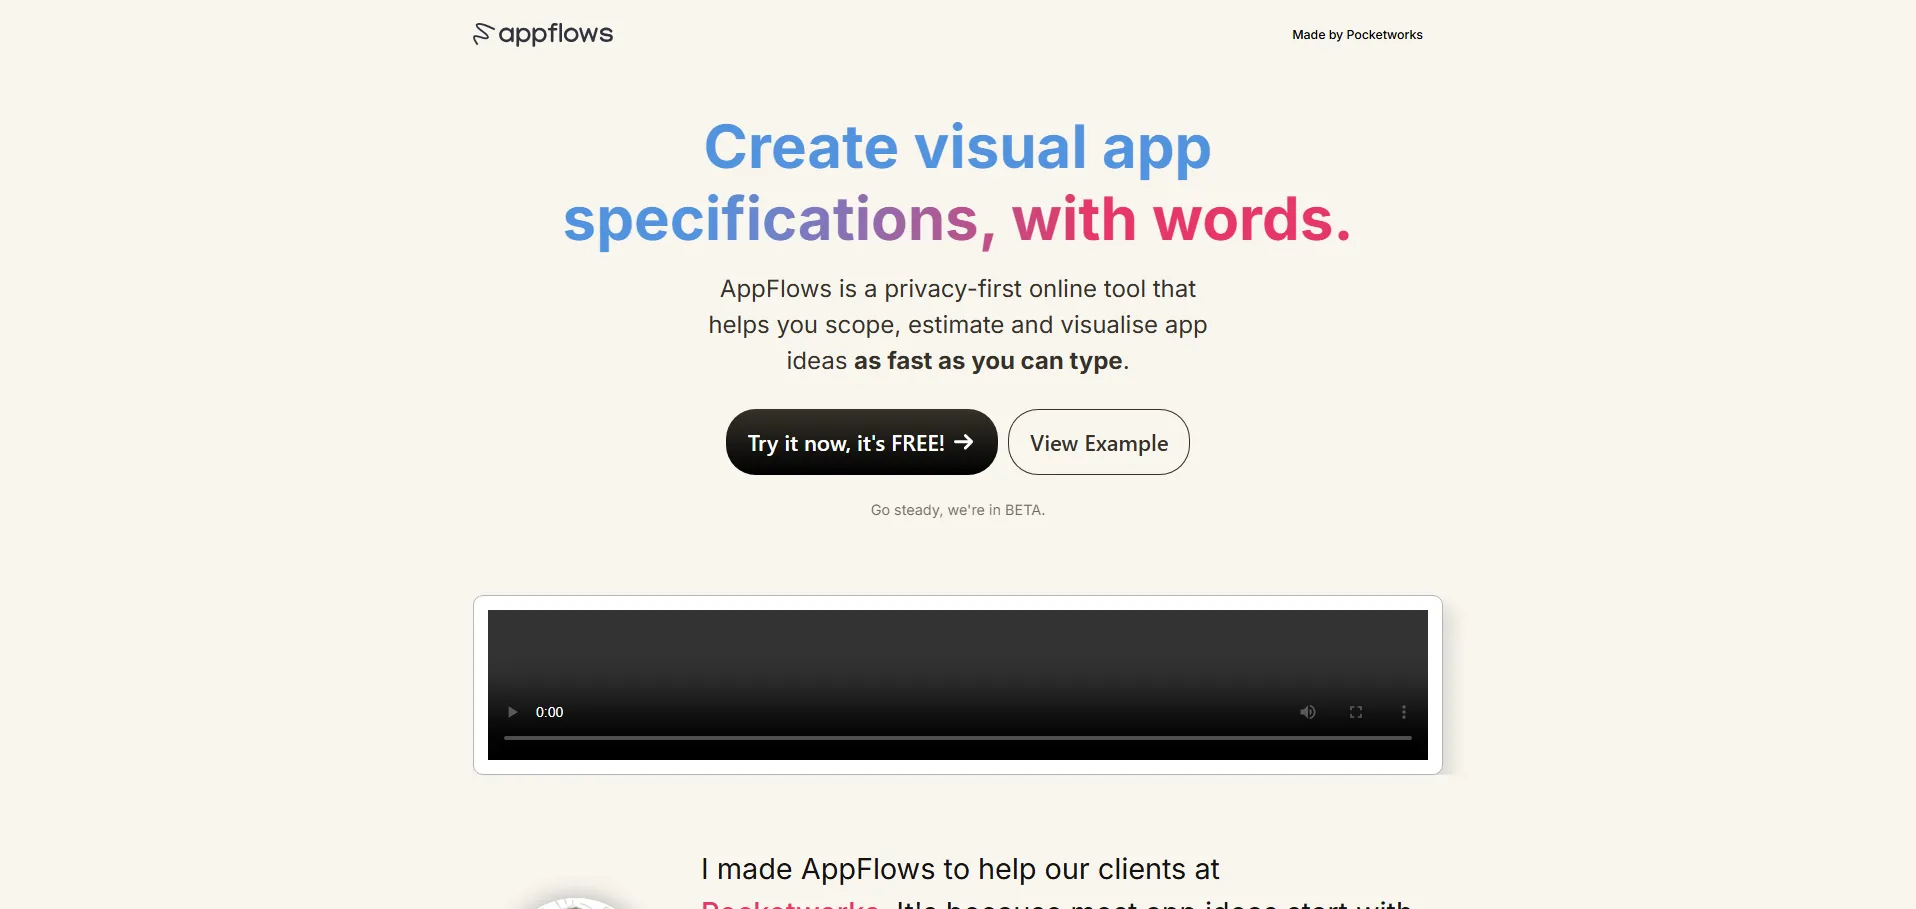Click the Create visual app headline

[957, 147]
